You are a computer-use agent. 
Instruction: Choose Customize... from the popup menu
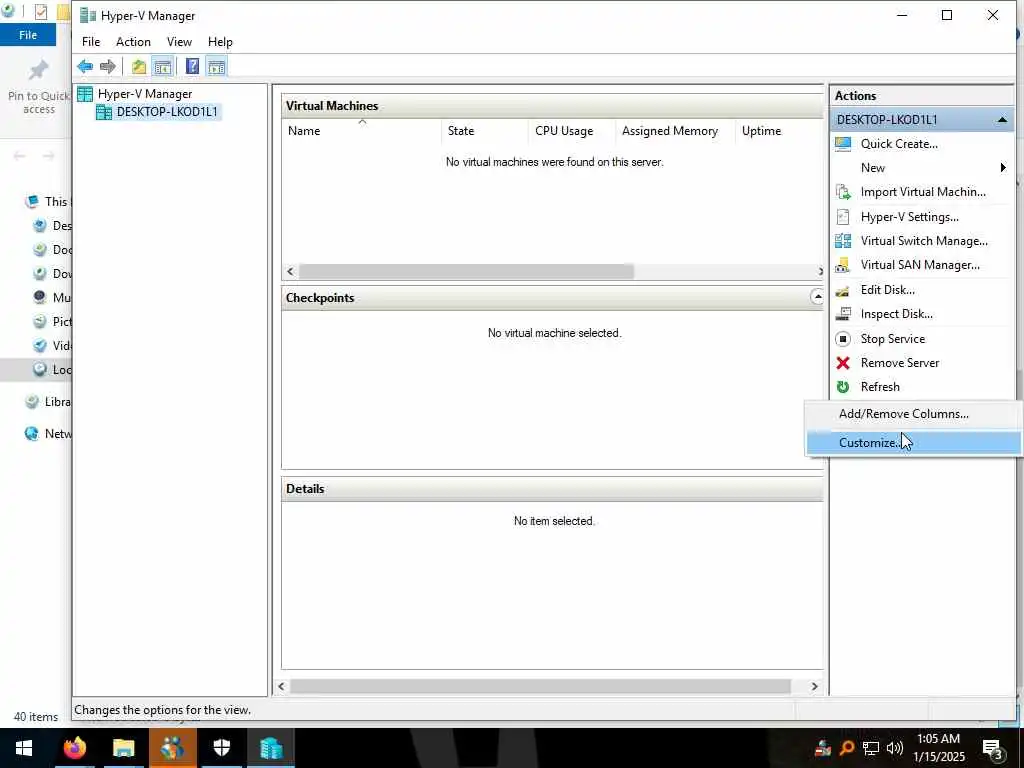[914, 443]
